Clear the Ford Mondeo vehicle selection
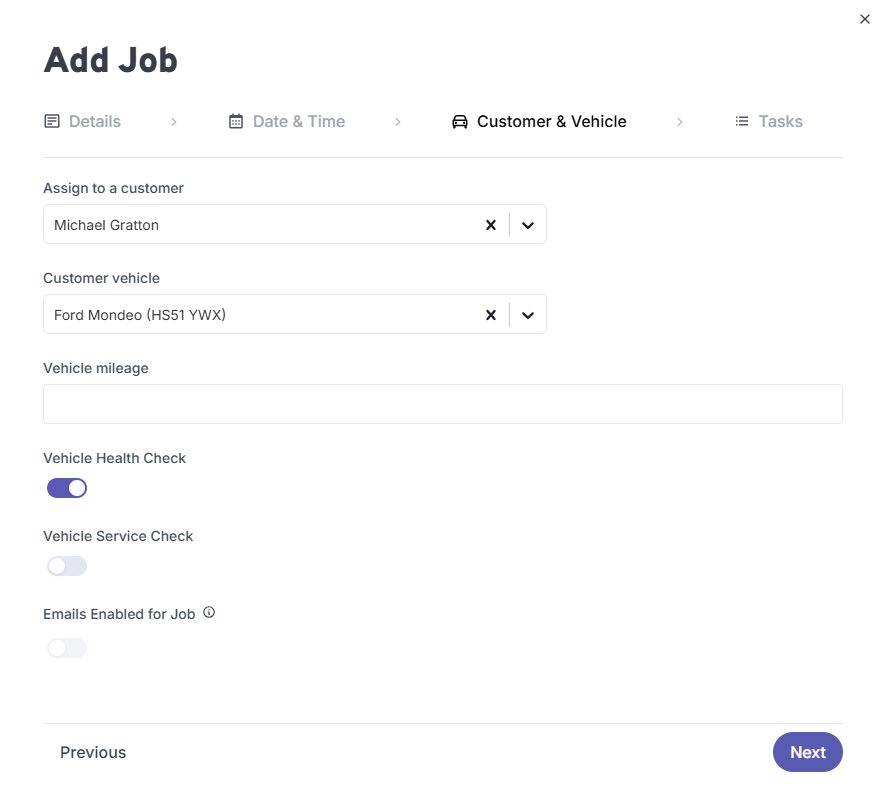This screenshot has width=880, height=800. click(491, 314)
